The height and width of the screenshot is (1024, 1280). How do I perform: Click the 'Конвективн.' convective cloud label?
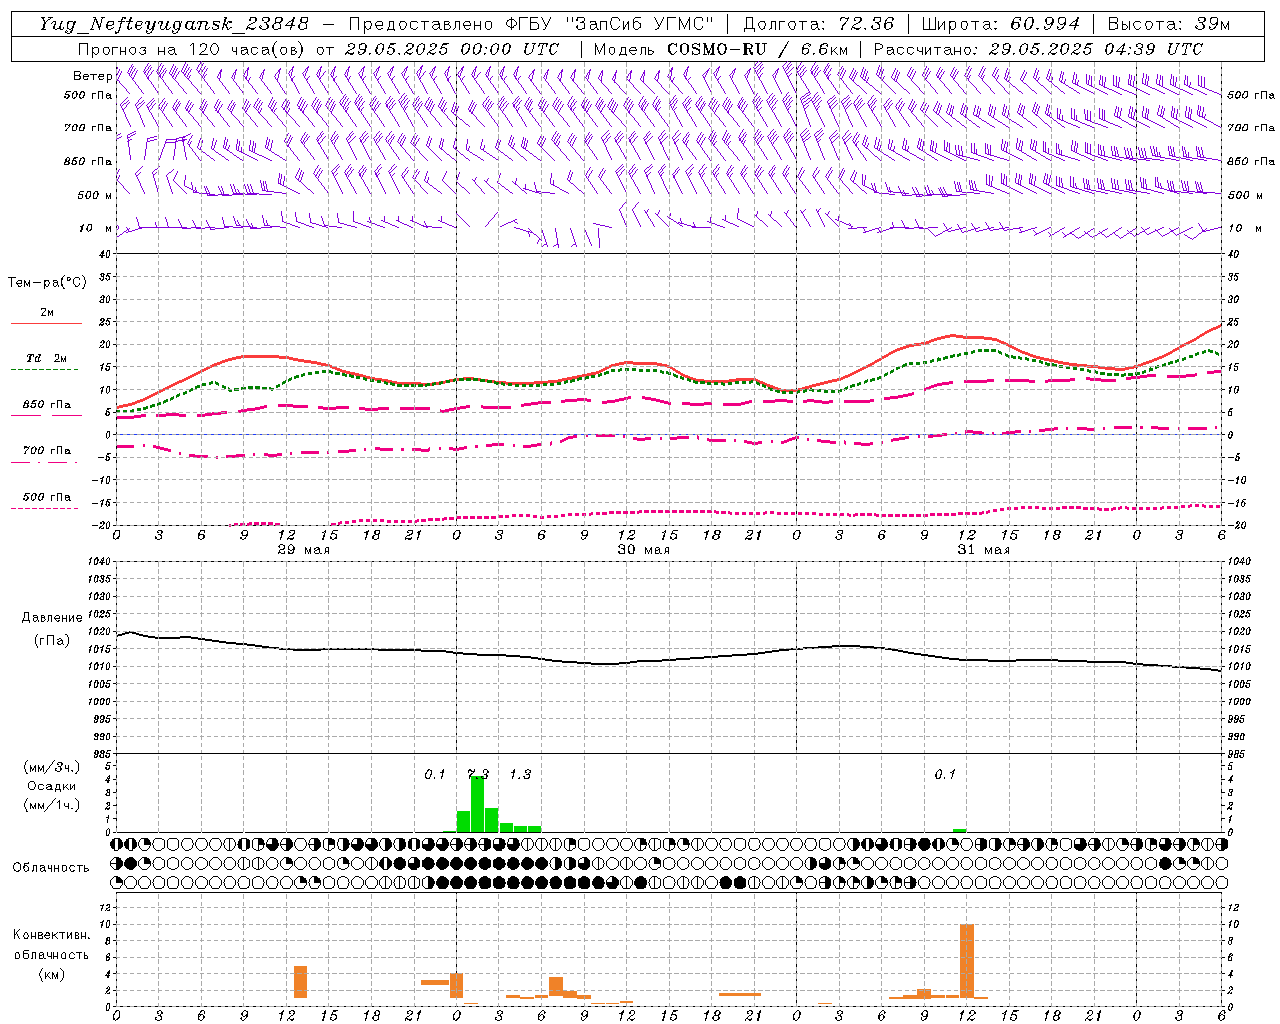coord(51,935)
